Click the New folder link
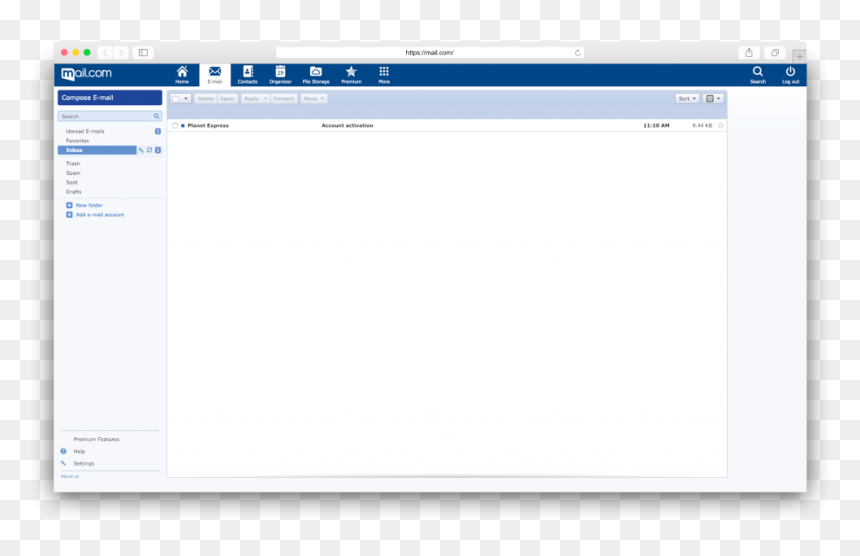Screen dimensions: 860x556 (89, 205)
